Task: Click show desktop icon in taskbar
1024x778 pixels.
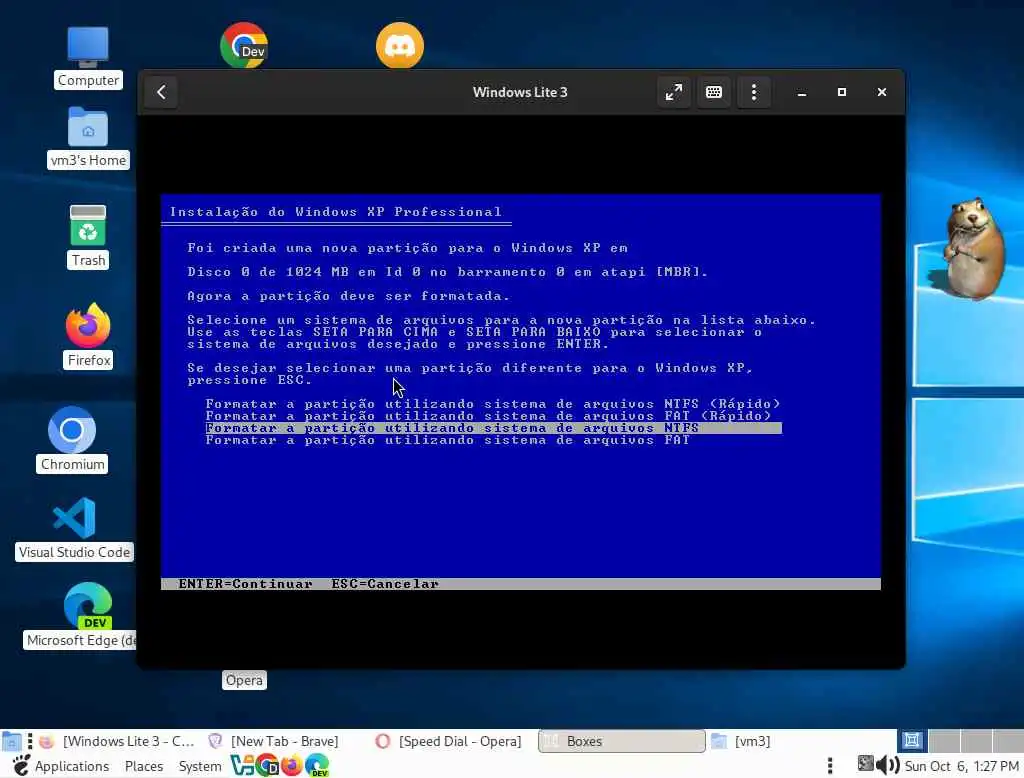Action: click(x=11, y=741)
